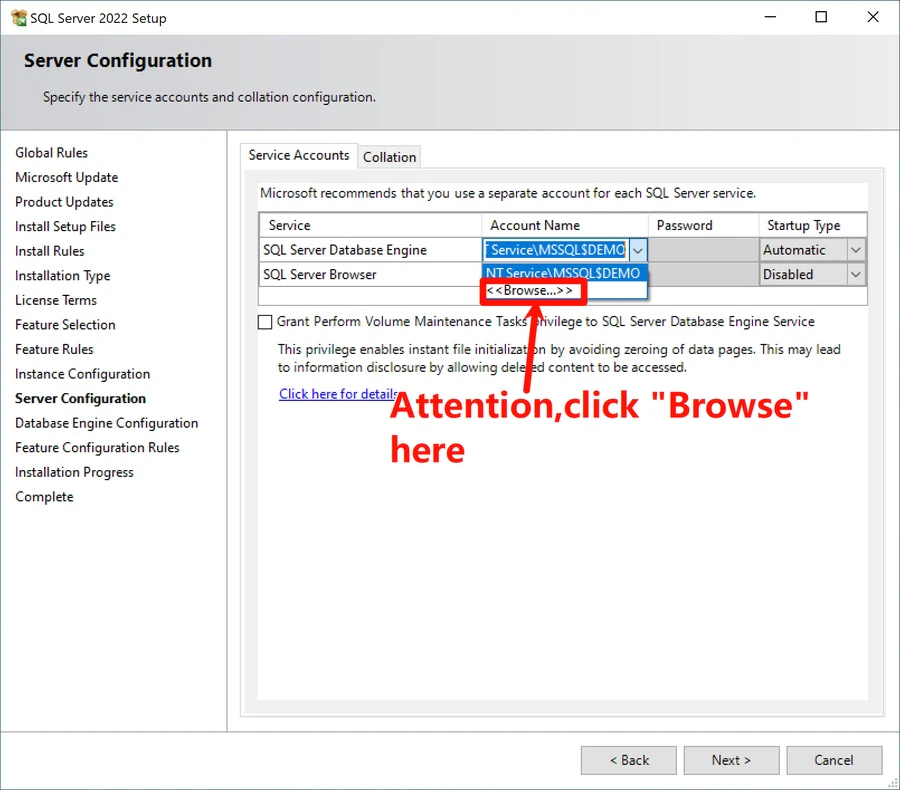
Task: Click Installation Progress step
Action: [x=75, y=473]
